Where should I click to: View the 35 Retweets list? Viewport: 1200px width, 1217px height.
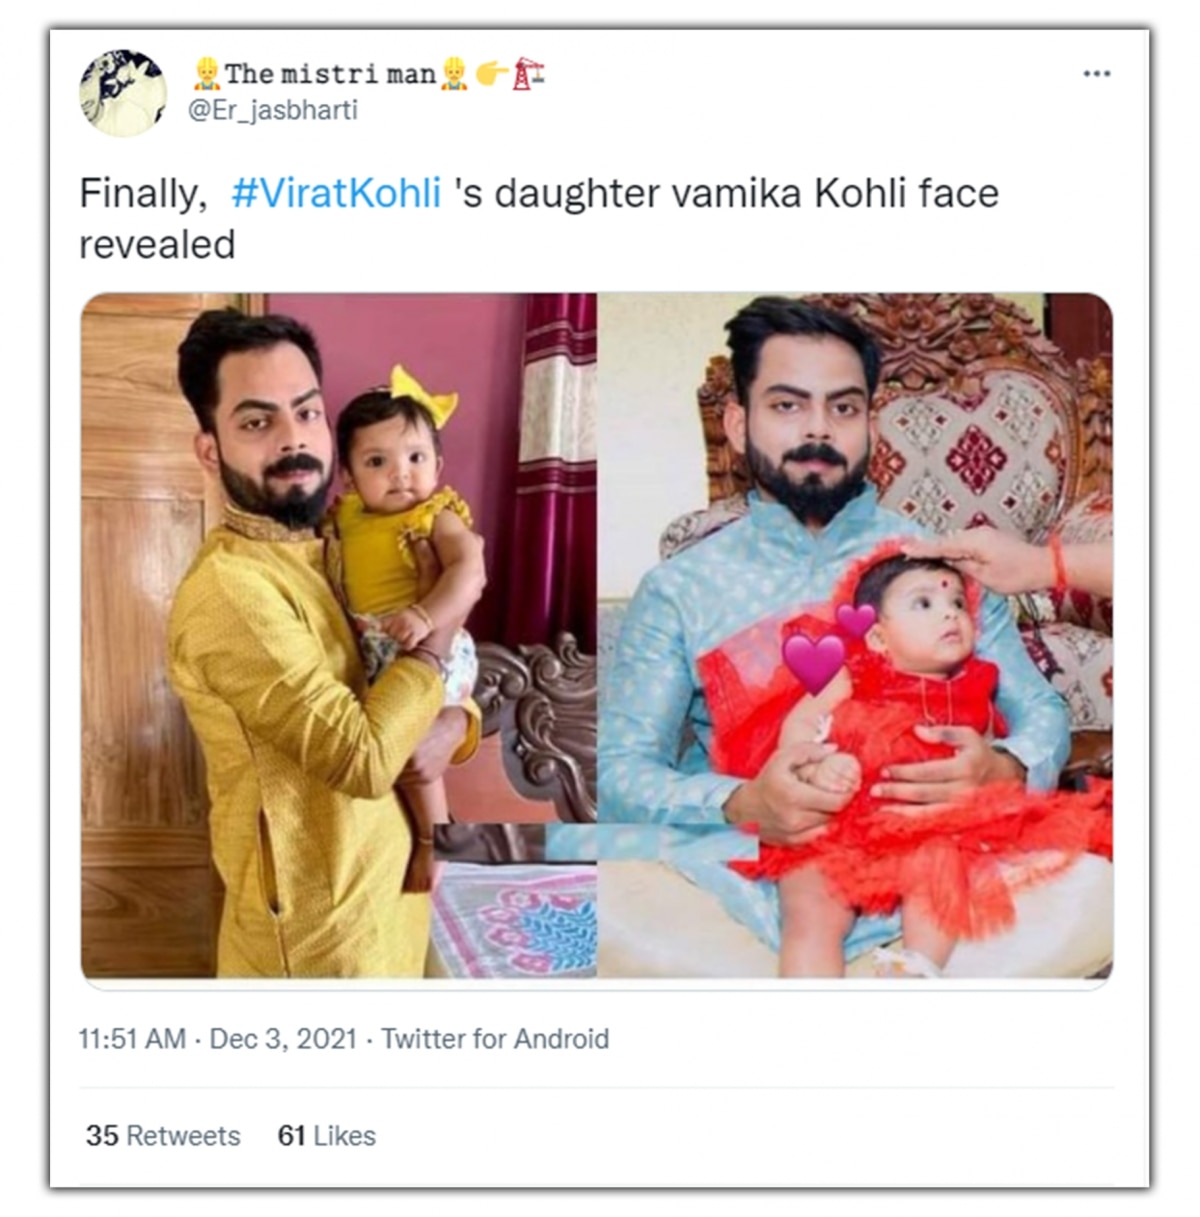pyautogui.click(x=163, y=1136)
